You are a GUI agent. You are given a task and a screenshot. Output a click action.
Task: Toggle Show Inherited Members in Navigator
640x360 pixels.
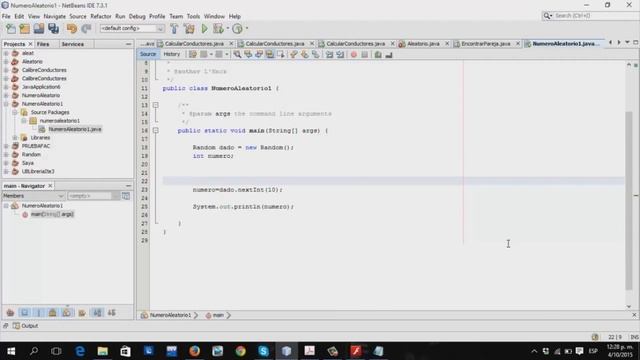click(x=10, y=313)
